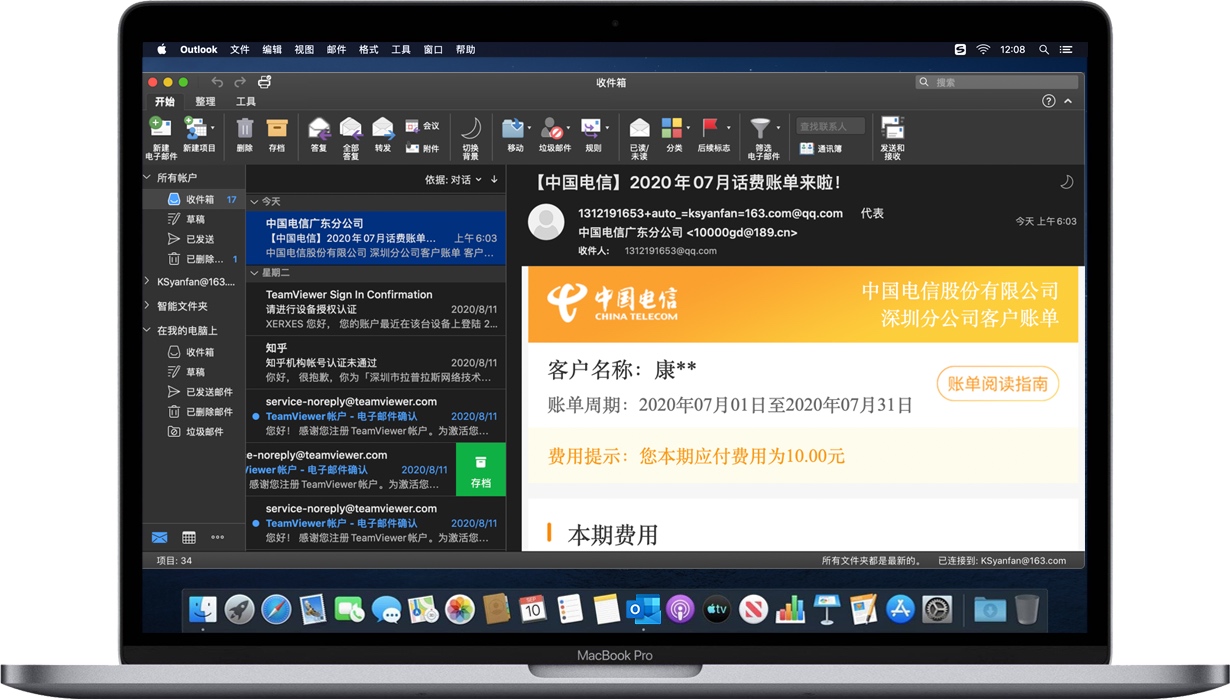Image resolution: width=1230 pixels, height=700 pixels.
Task: Switch to the 工具 ribbon tab
Action: (244, 101)
